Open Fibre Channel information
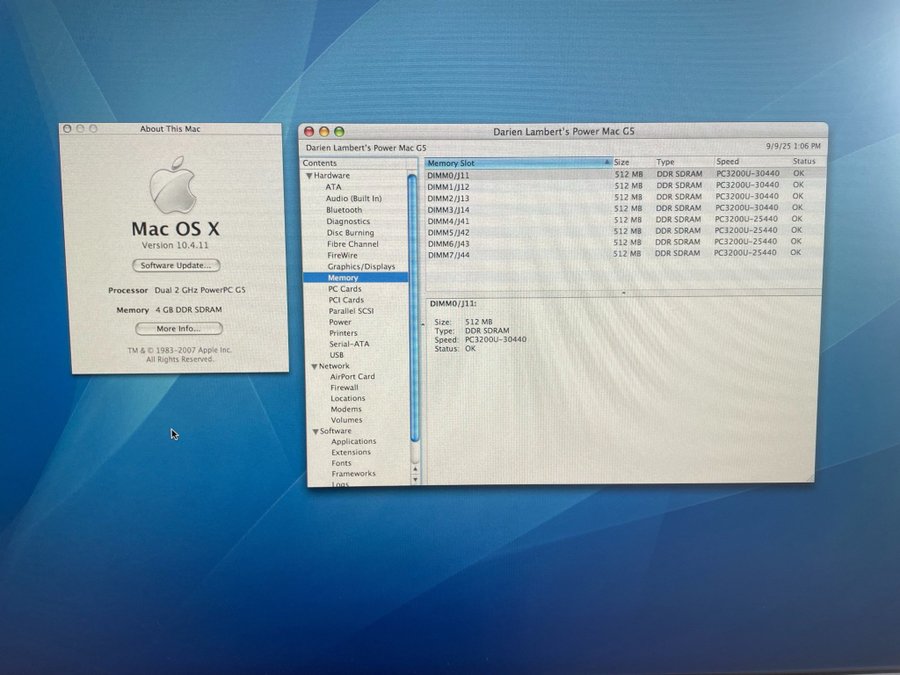 coord(352,244)
